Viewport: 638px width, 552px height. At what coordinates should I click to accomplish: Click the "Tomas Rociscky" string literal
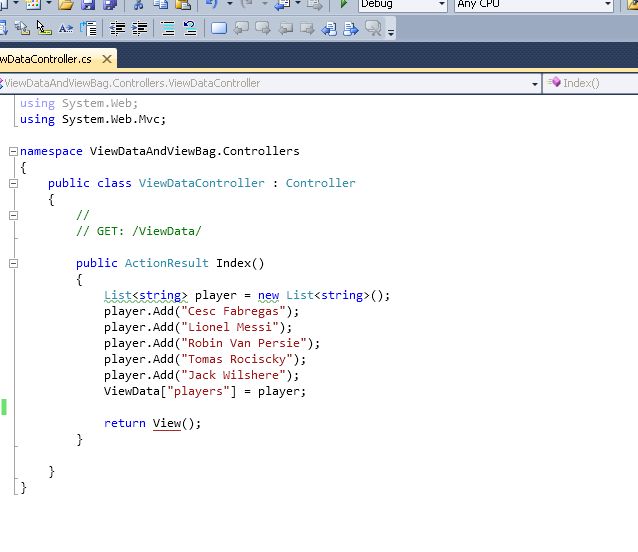tap(237, 359)
